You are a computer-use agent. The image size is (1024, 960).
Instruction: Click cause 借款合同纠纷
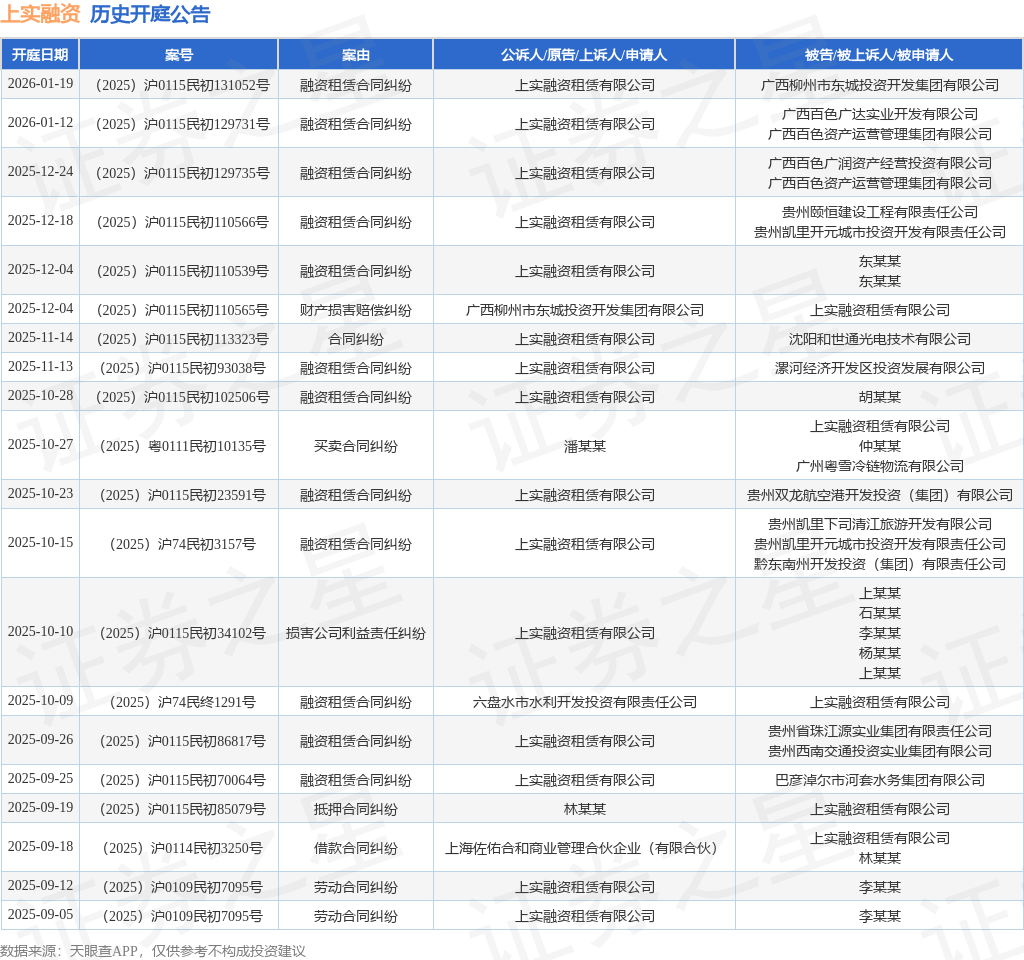[x=355, y=848]
